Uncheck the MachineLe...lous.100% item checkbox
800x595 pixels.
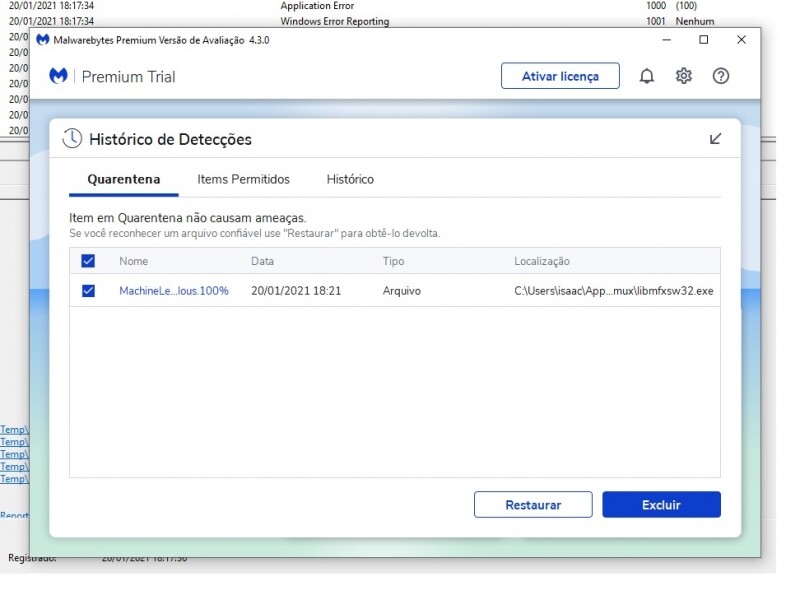(x=88, y=291)
